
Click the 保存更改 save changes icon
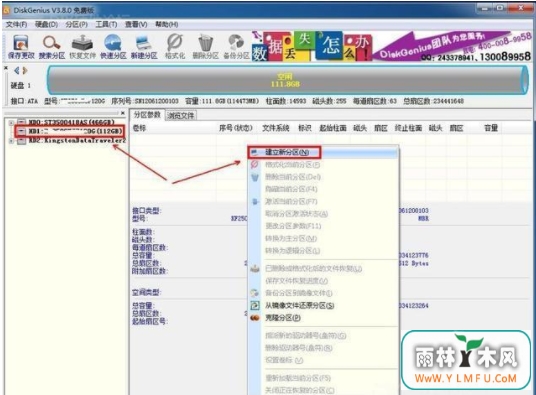coord(21,47)
